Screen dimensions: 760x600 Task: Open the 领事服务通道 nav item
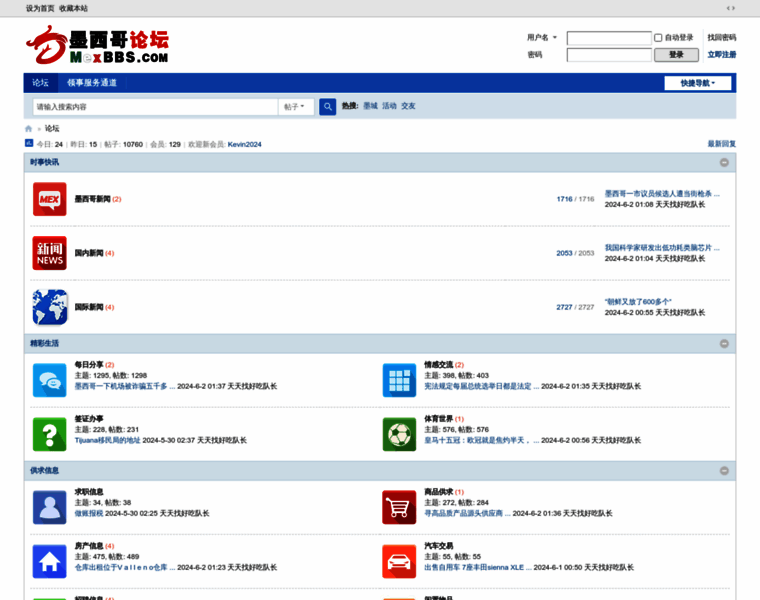point(92,83)
